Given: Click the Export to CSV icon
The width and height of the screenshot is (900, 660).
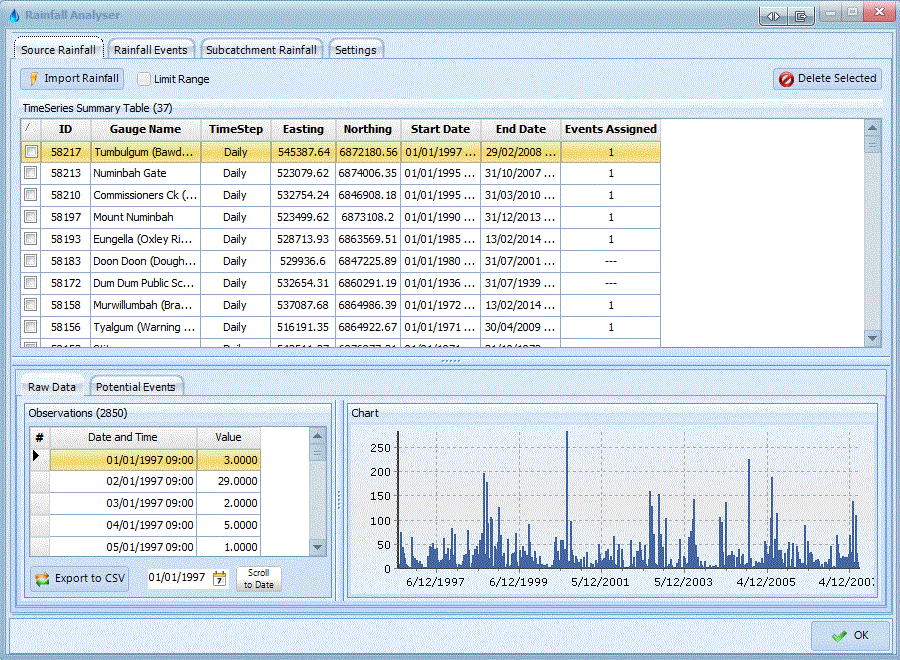Looking at the screenshot, I should point(42,578).
